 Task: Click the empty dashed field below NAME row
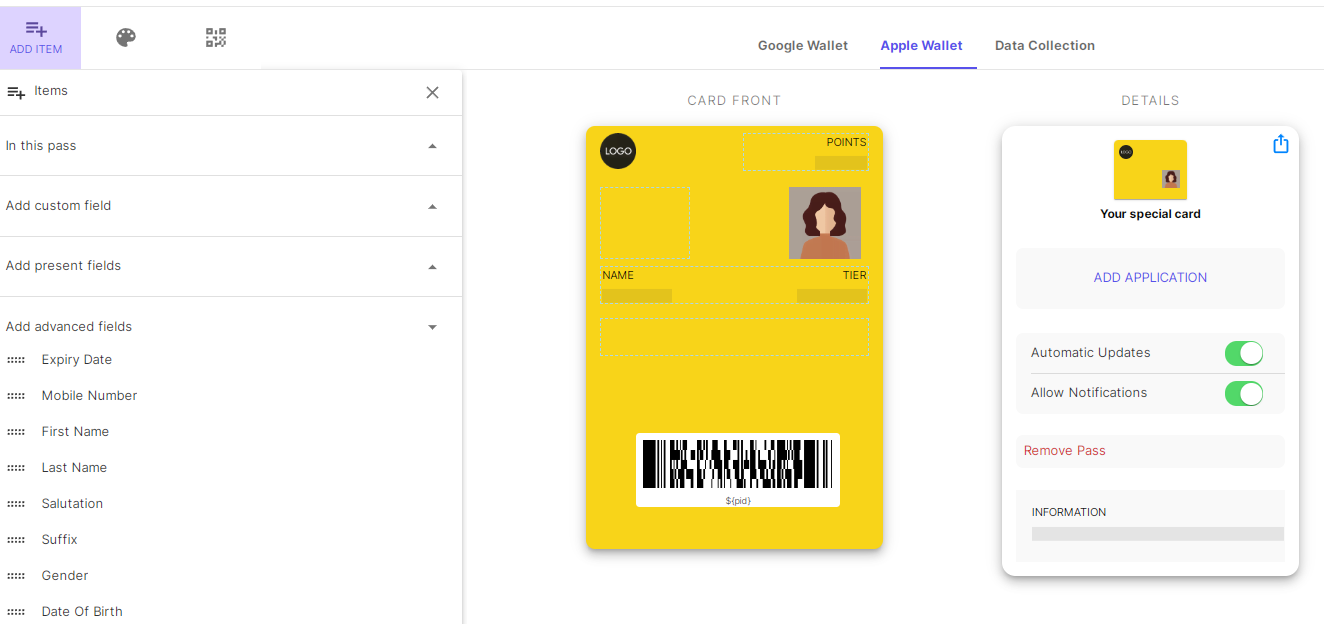(x=734, y=336)
